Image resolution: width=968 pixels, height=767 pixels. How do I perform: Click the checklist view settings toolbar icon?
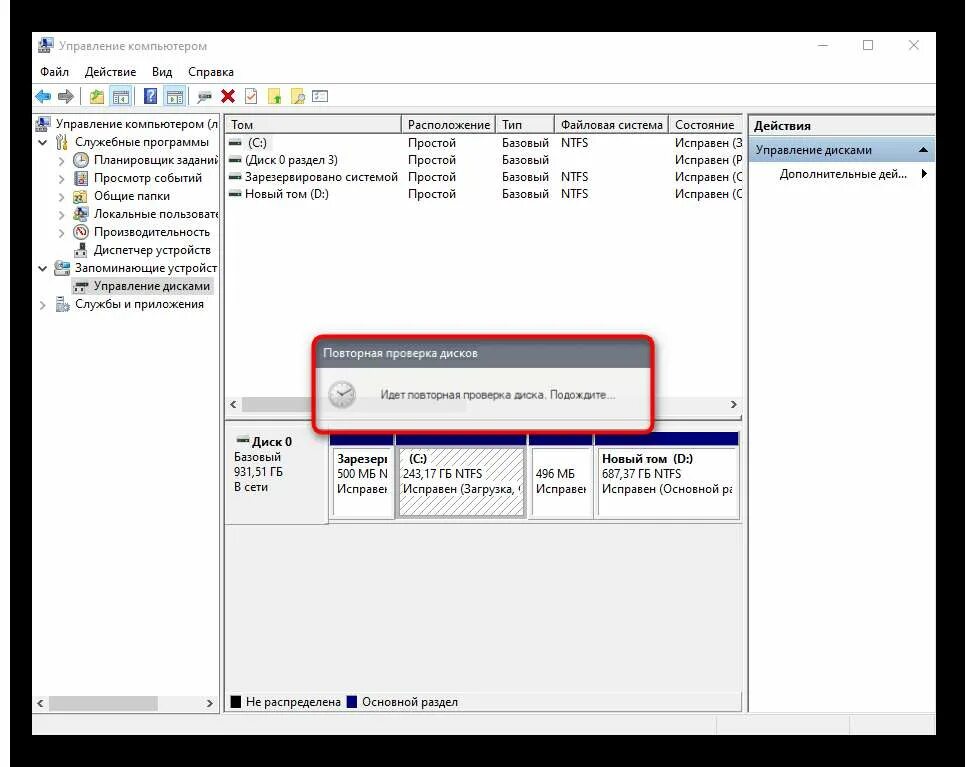320,96
